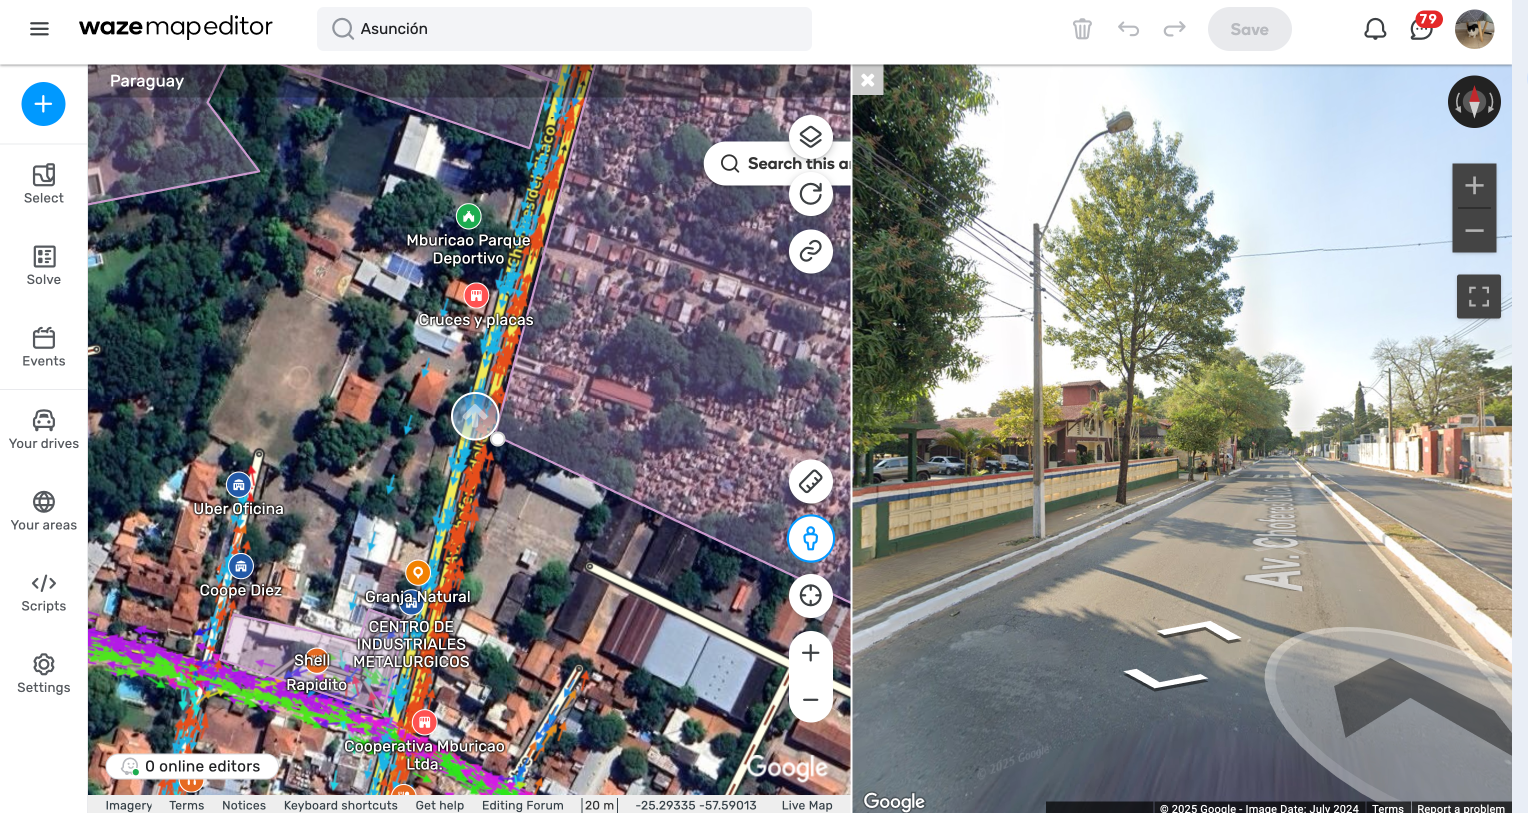Click the refresh map data icon
1528x813 pixels.
(x=810, y=194)
